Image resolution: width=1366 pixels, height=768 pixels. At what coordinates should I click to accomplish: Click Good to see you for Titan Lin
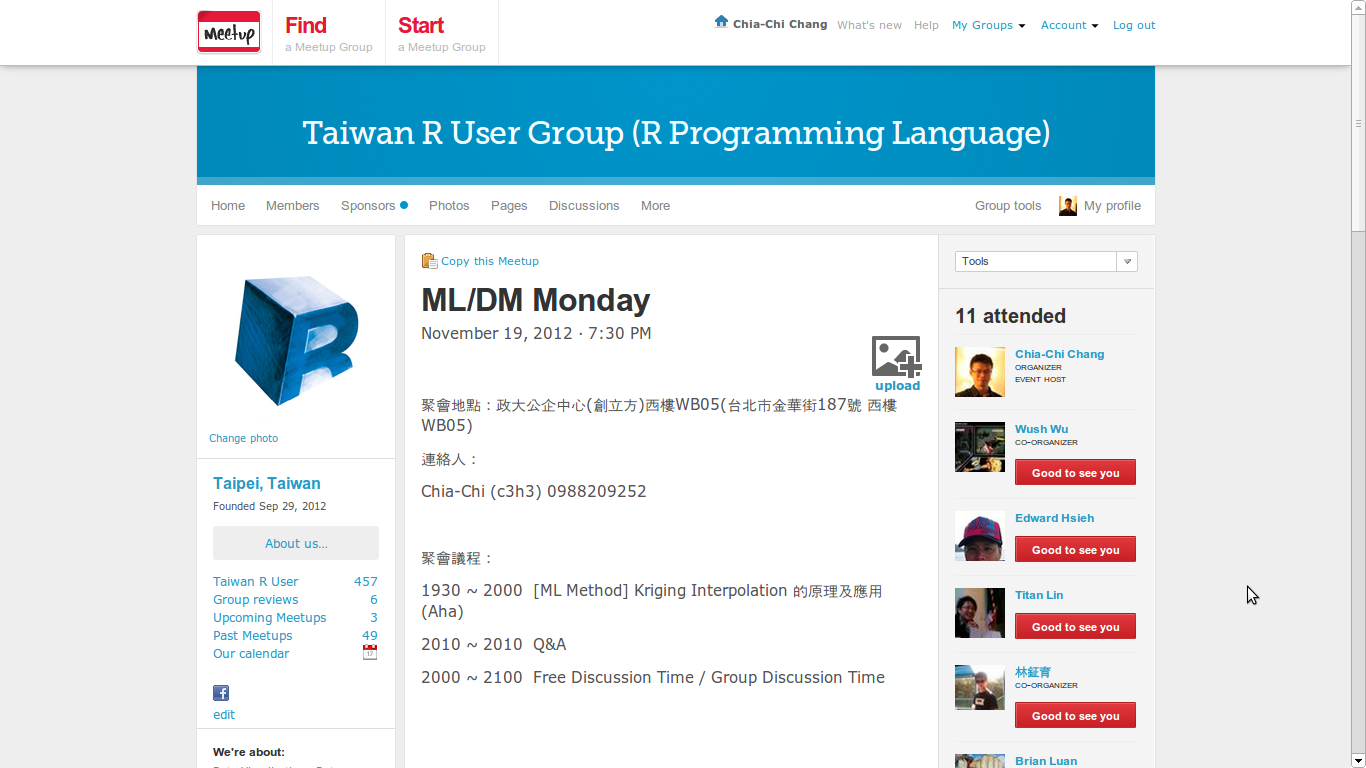1075,627
